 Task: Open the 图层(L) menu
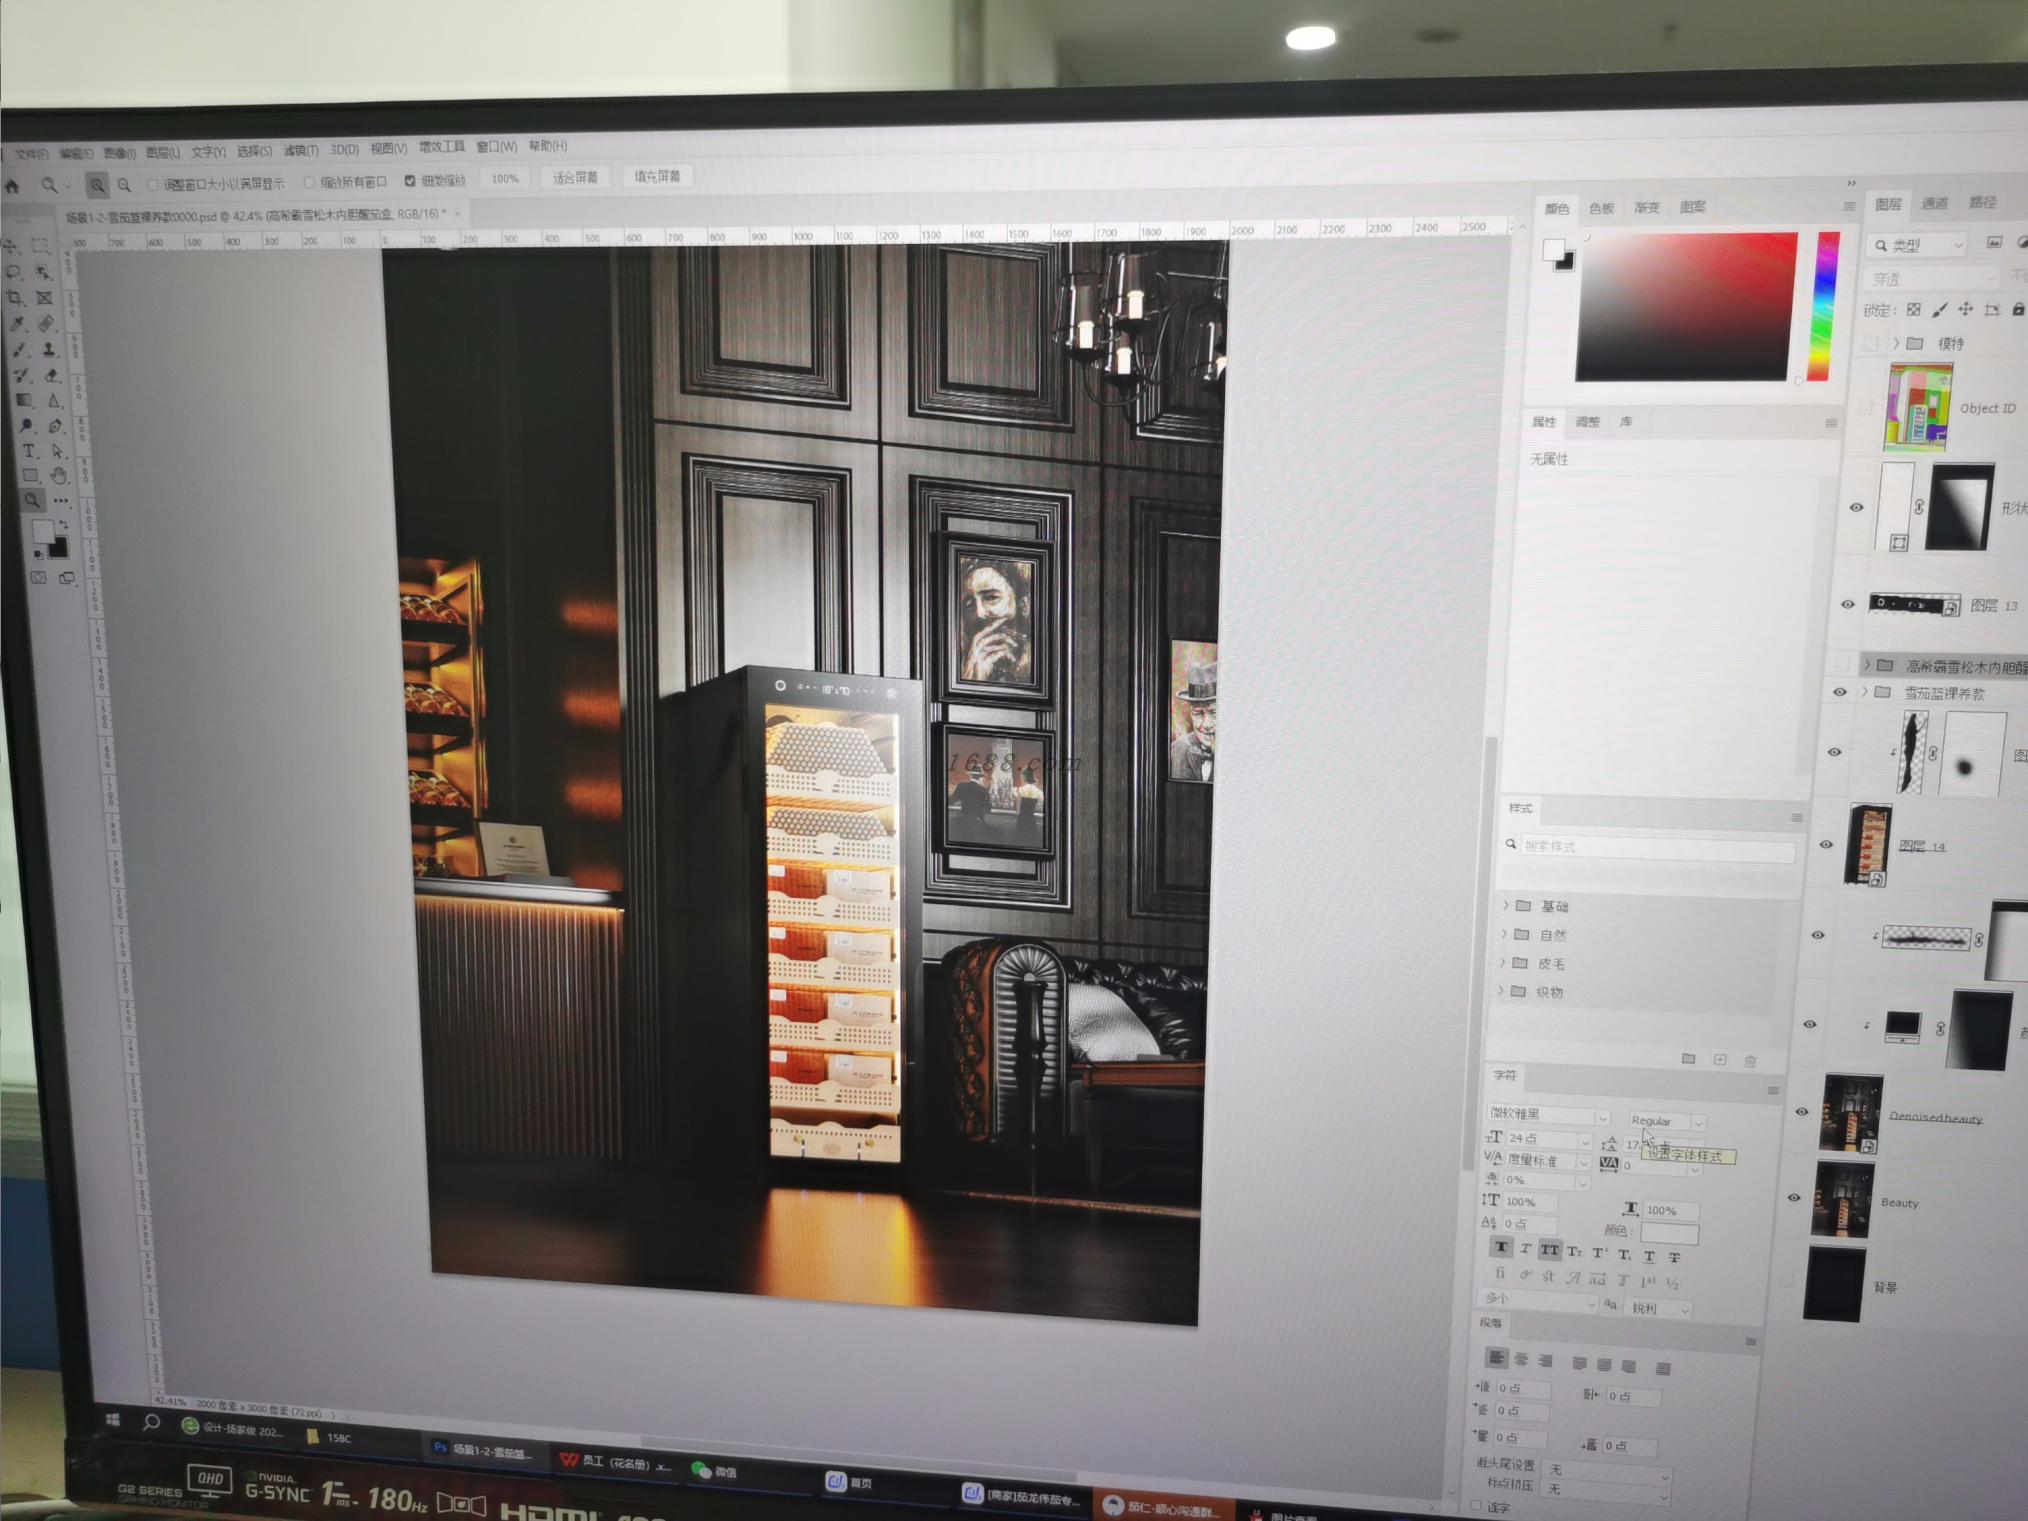(162, 153)
